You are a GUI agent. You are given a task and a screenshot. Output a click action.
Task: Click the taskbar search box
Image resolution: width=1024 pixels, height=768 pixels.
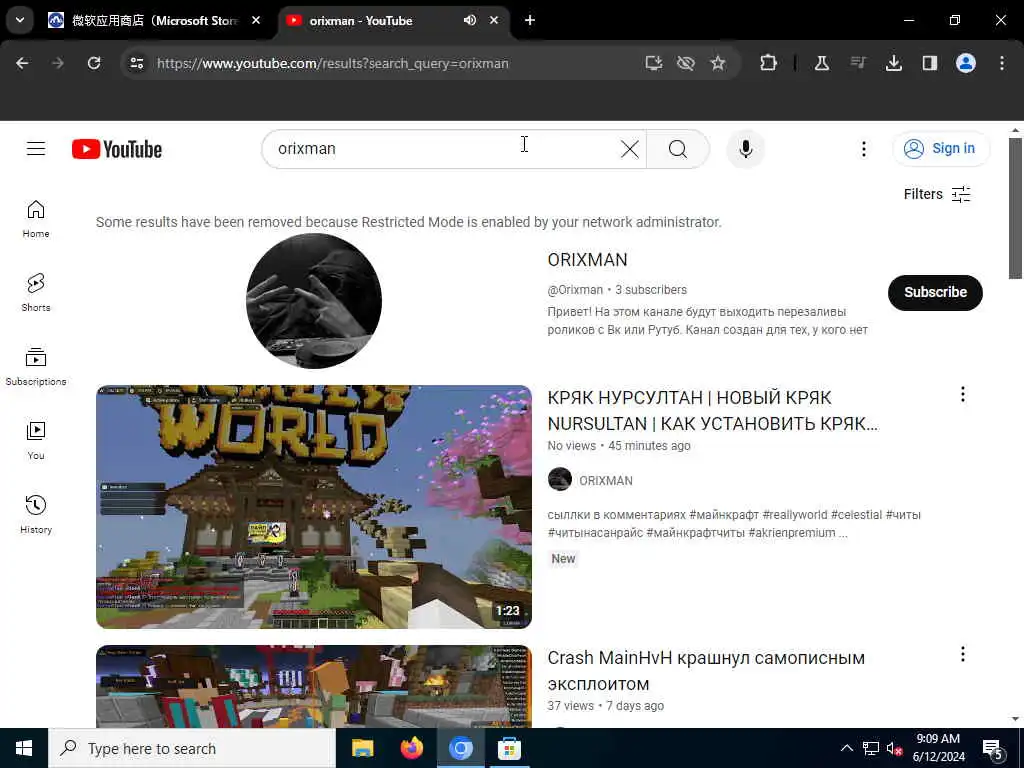tap(192, 748)
